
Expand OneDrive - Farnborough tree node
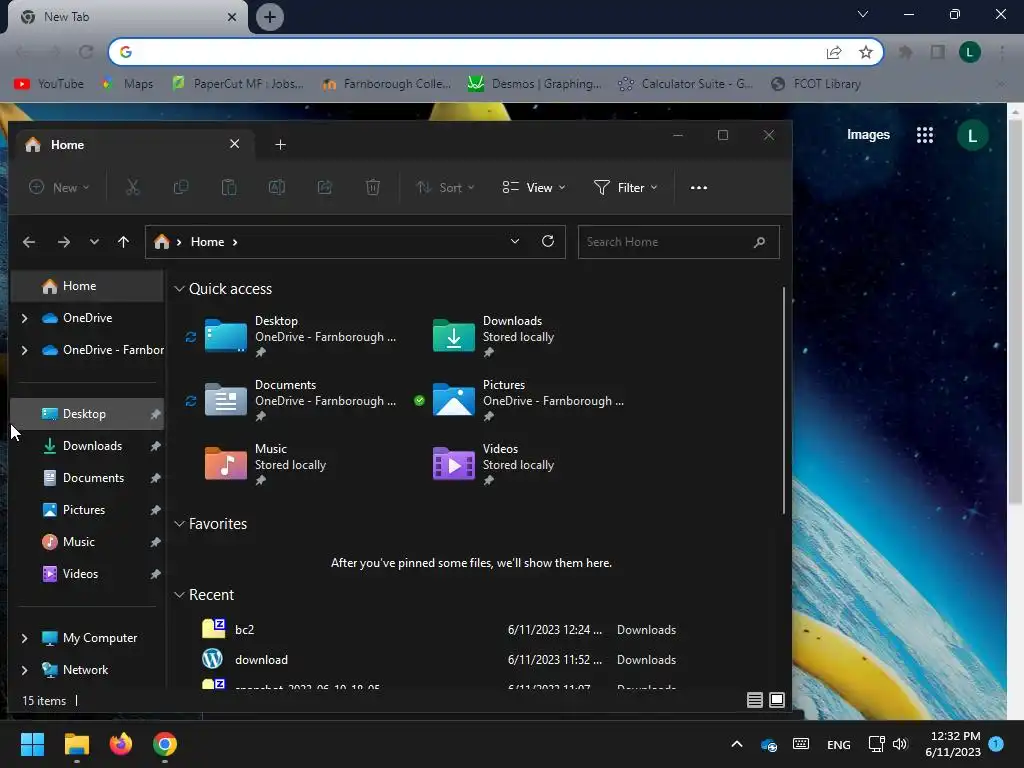coord(24,350)
